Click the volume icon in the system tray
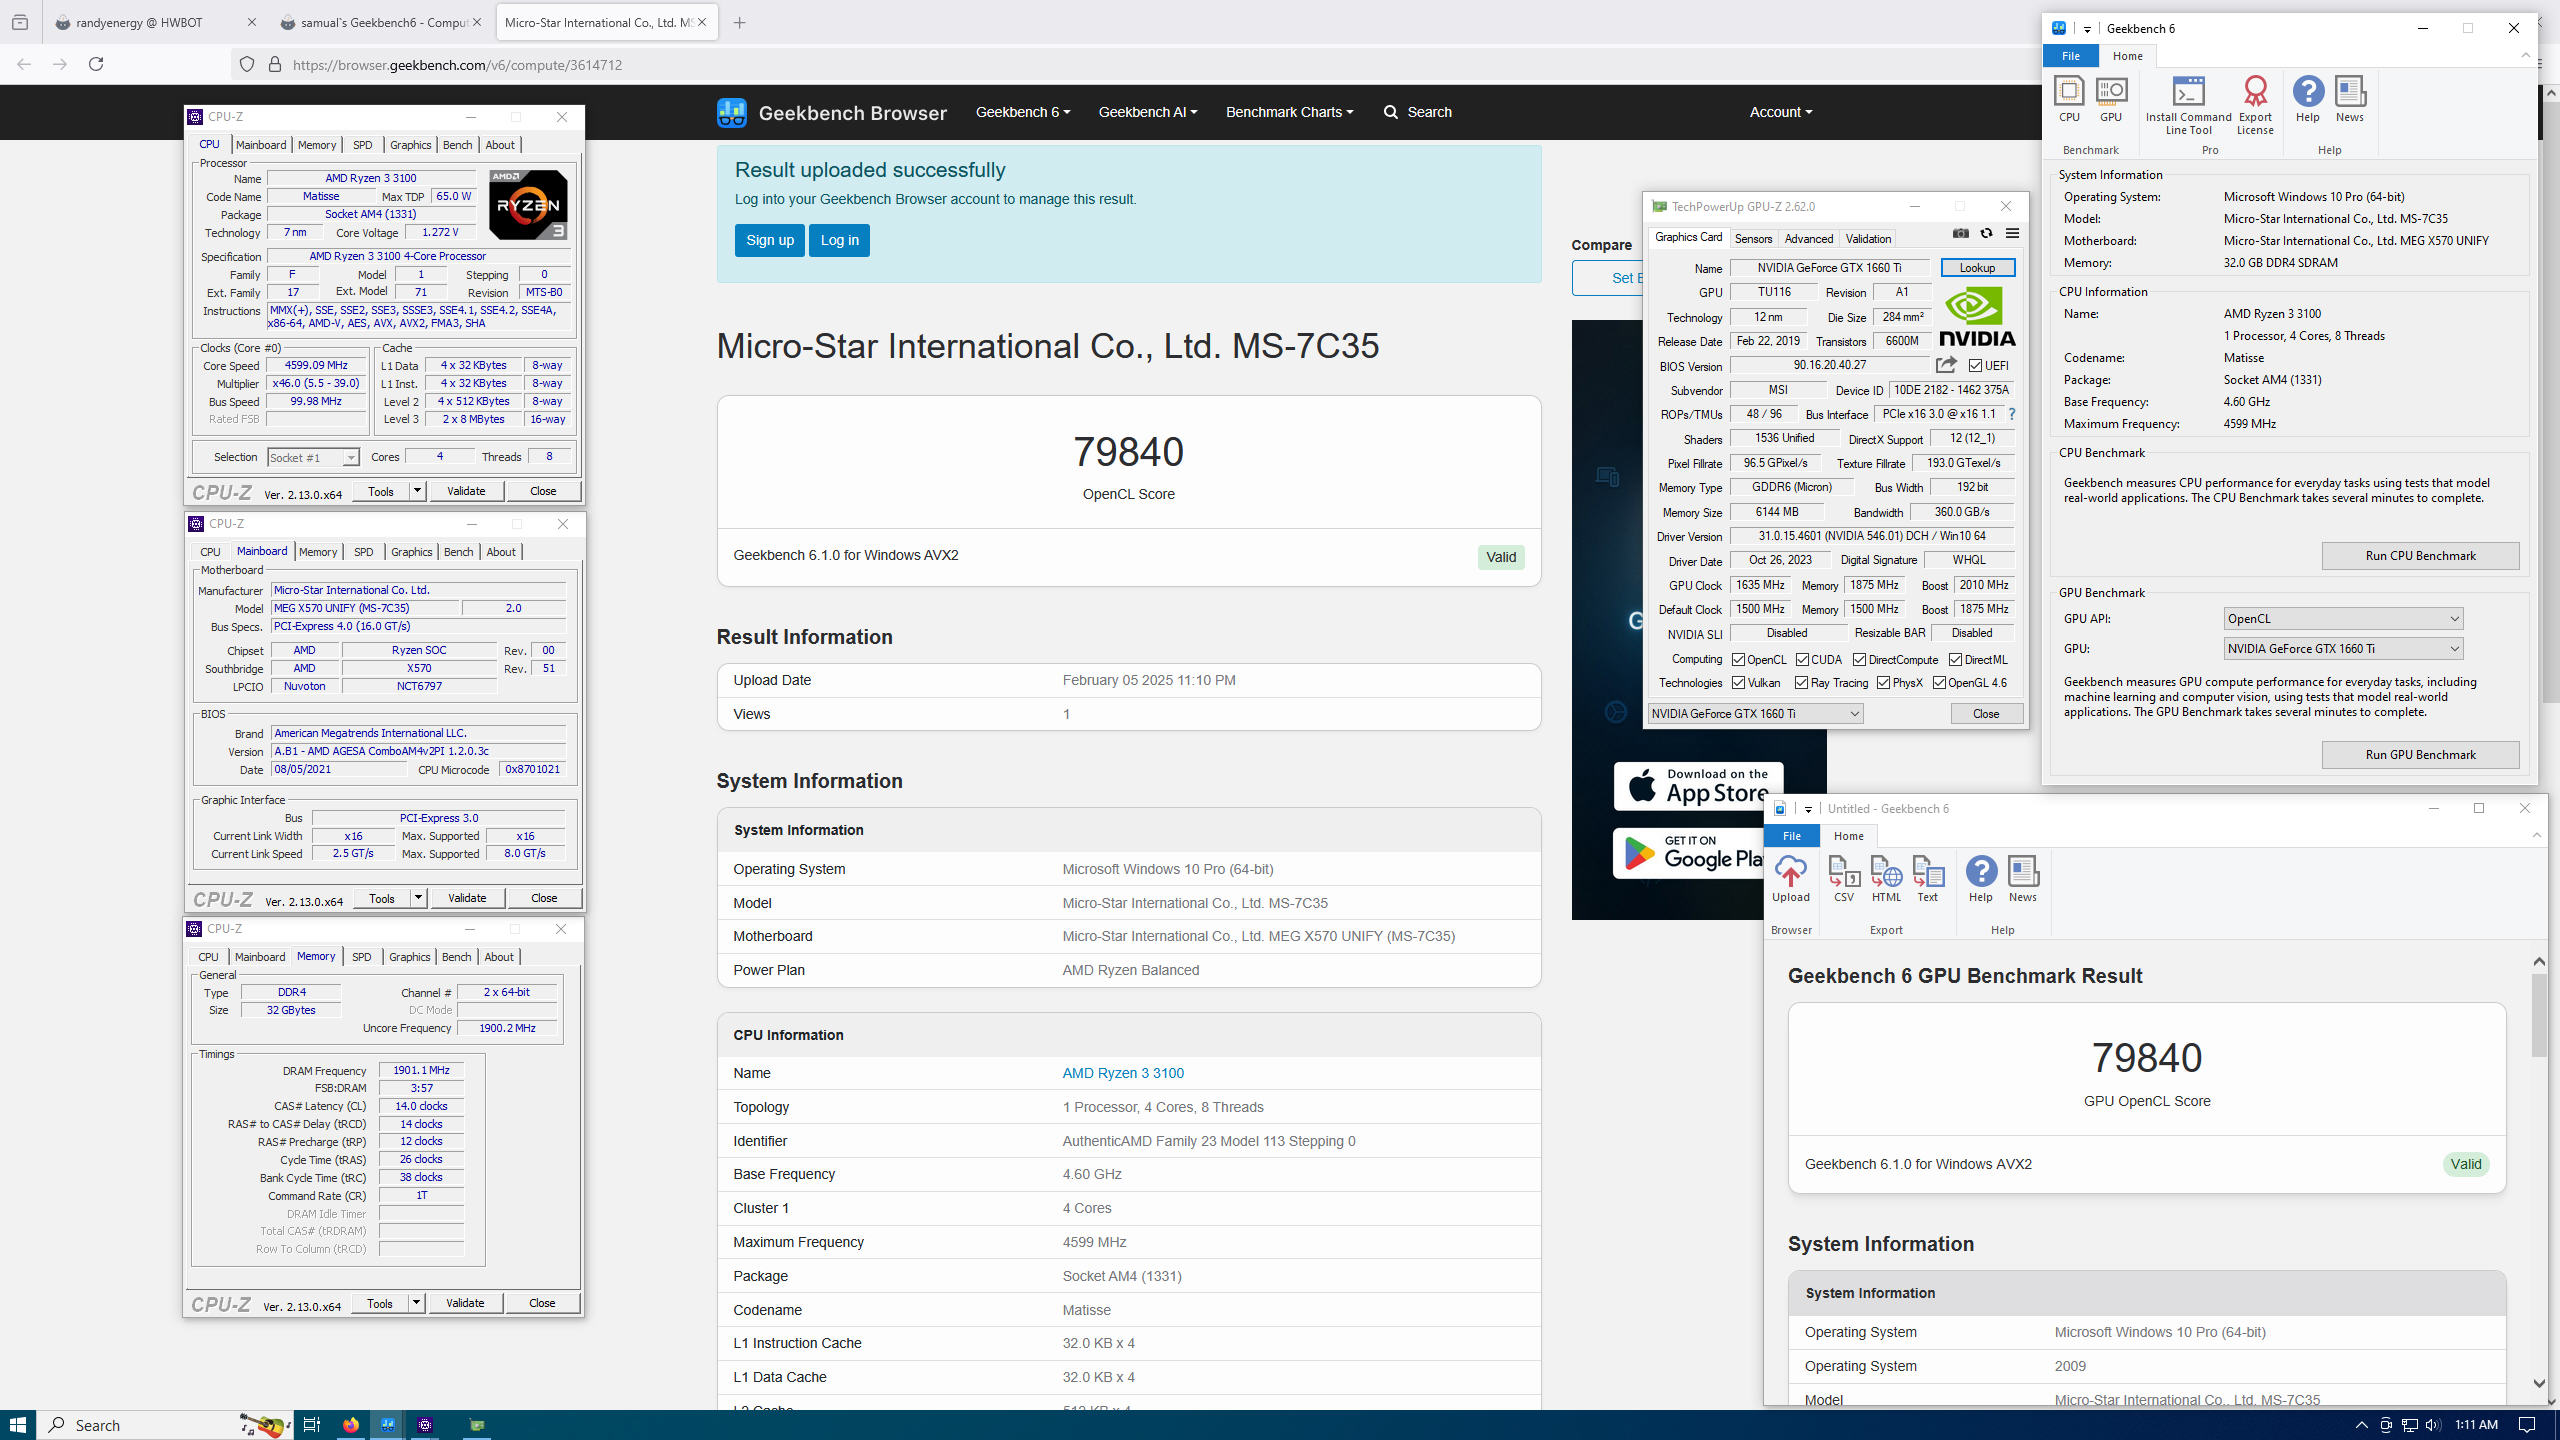The image size is (2560, 1440). [x=2432, y=1425]
